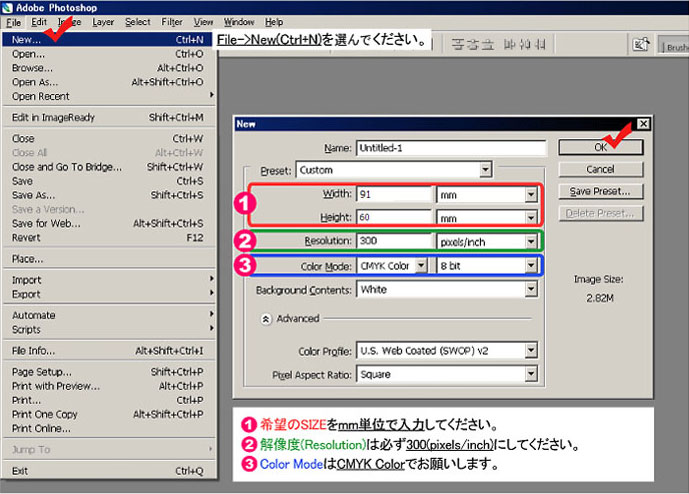Open the Edit menu
689x494 pixels.
(39, 22)
